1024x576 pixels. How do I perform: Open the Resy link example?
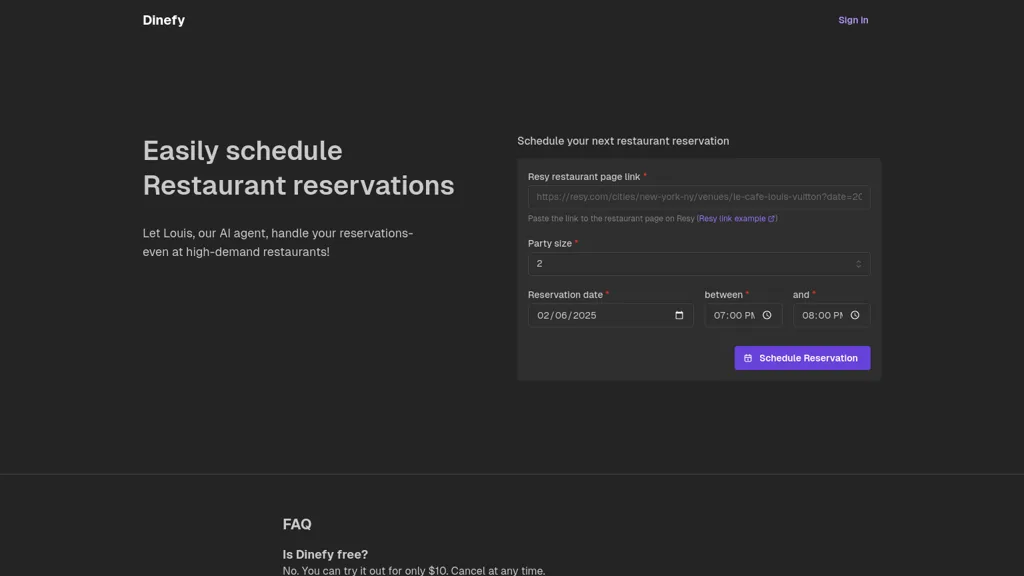point(732,219)
